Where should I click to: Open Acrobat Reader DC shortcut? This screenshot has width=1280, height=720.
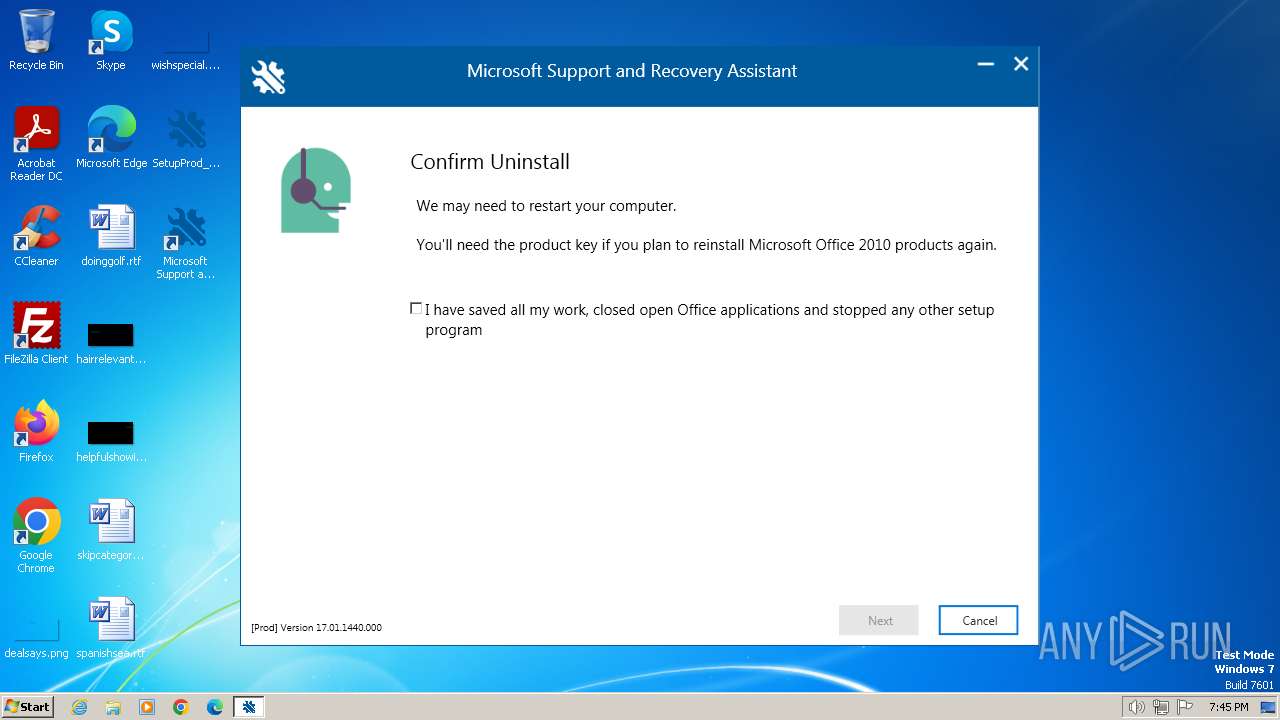[x=36, y=144]
